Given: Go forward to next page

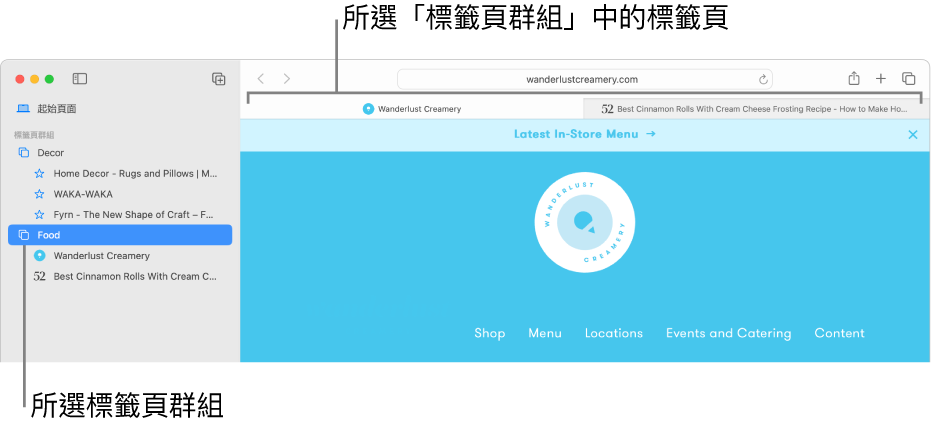Looking at the screenshot, I should click(287, 78).
